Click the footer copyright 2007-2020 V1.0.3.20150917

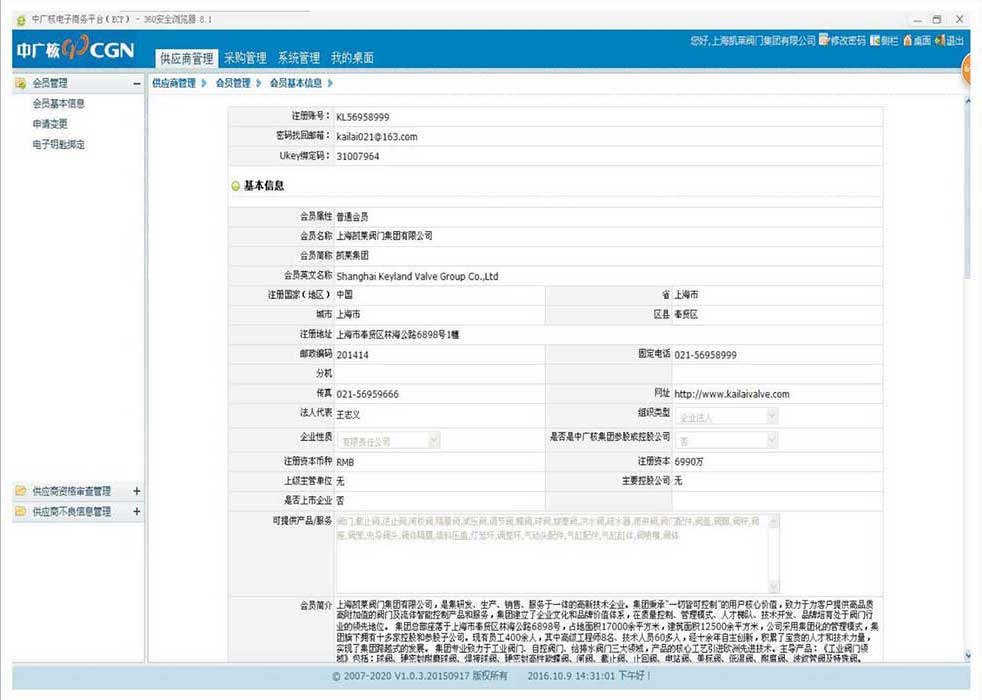pyautogui.click(x=420, y=676)
